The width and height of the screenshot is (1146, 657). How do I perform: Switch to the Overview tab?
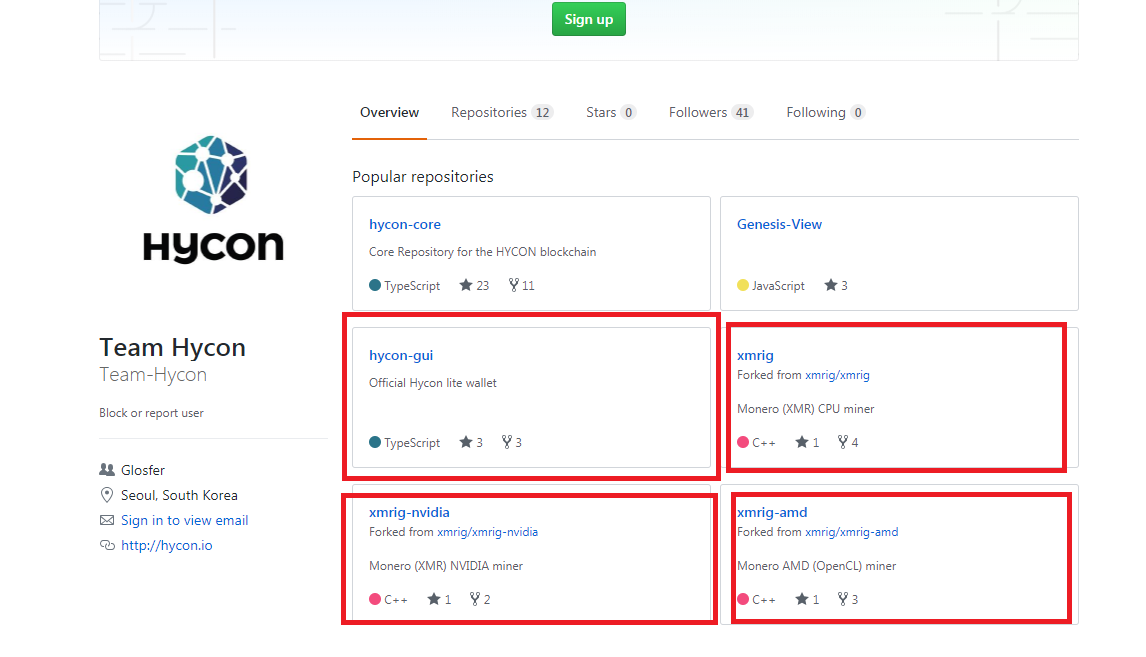click(390, 113)
